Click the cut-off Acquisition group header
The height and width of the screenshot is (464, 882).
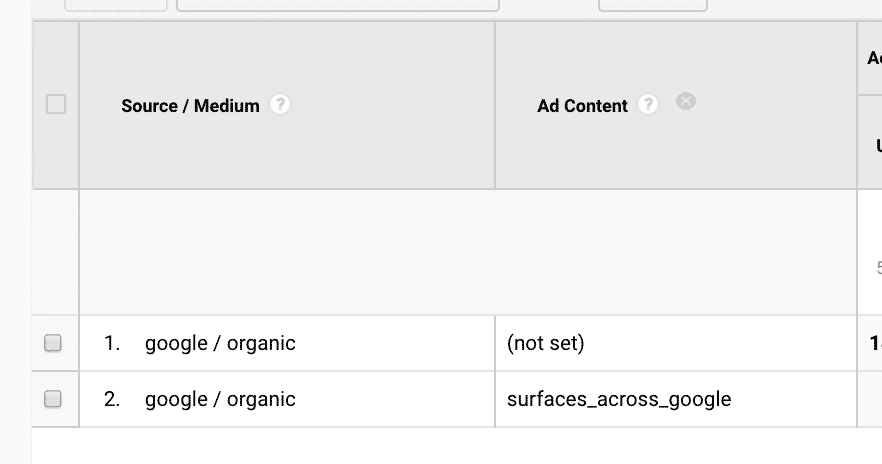[874, 58]
